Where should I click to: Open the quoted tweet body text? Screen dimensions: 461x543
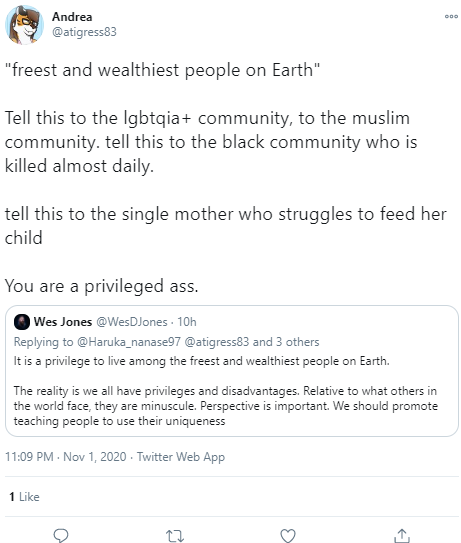point(225,391)
